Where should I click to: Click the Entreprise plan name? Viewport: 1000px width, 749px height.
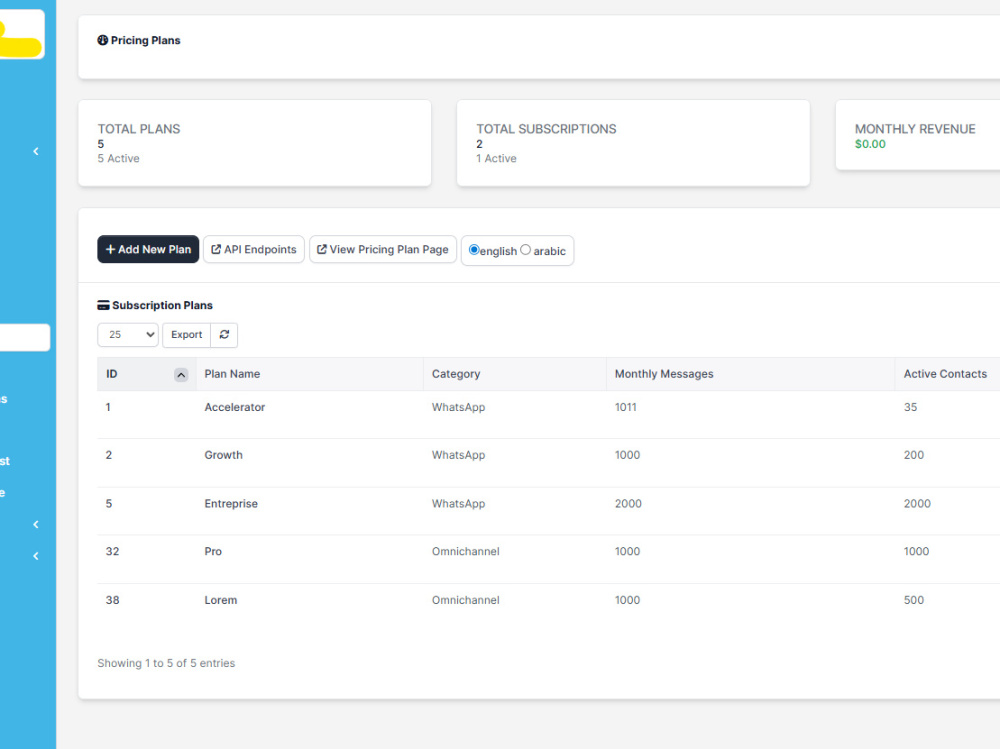[x=231, y=503]
